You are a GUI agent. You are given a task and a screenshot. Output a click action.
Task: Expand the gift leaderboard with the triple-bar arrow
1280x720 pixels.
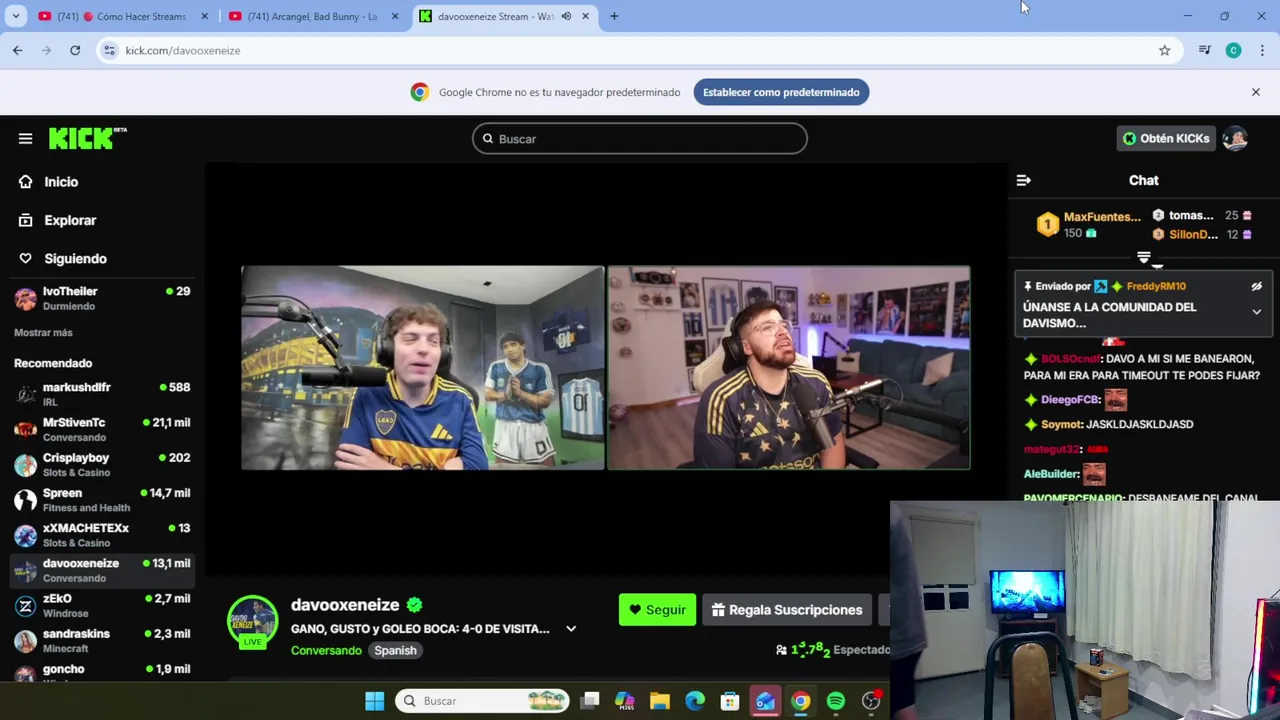[1144, 258]
